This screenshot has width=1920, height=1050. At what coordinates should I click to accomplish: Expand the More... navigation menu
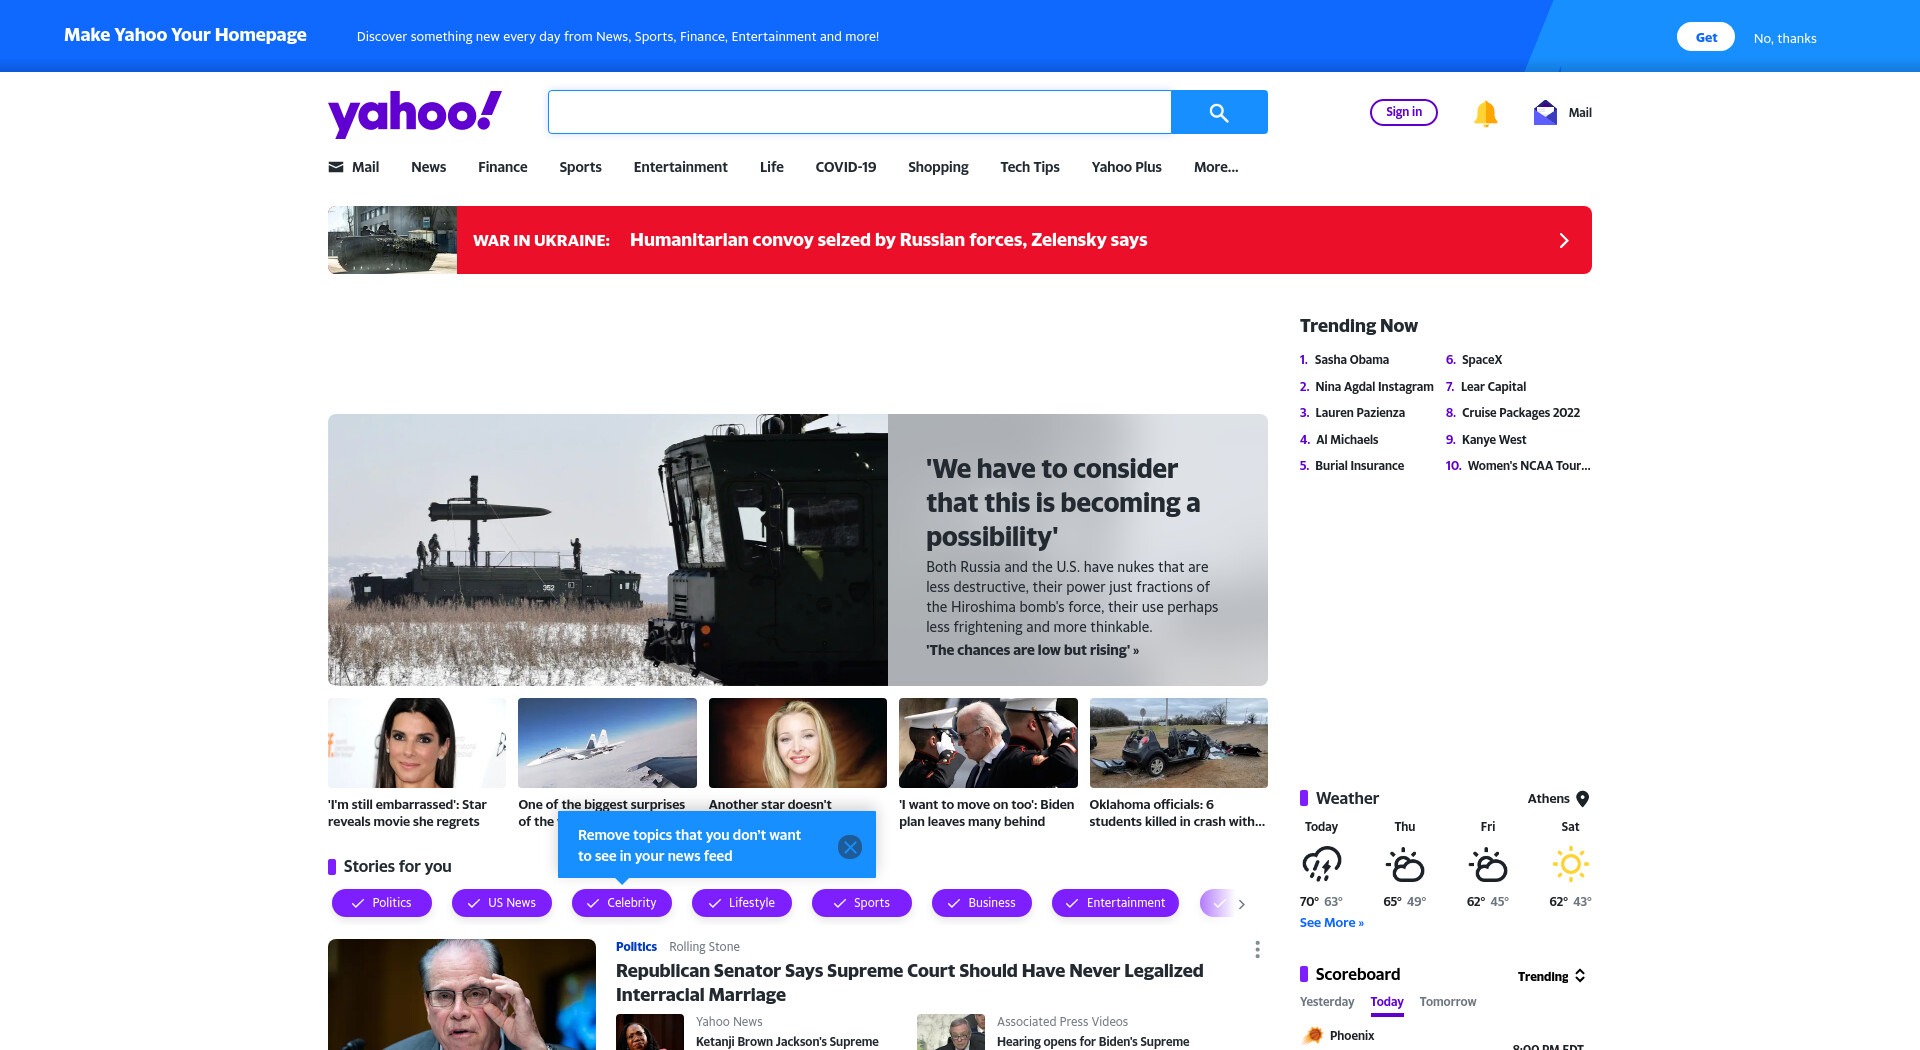click(1216, 167)
